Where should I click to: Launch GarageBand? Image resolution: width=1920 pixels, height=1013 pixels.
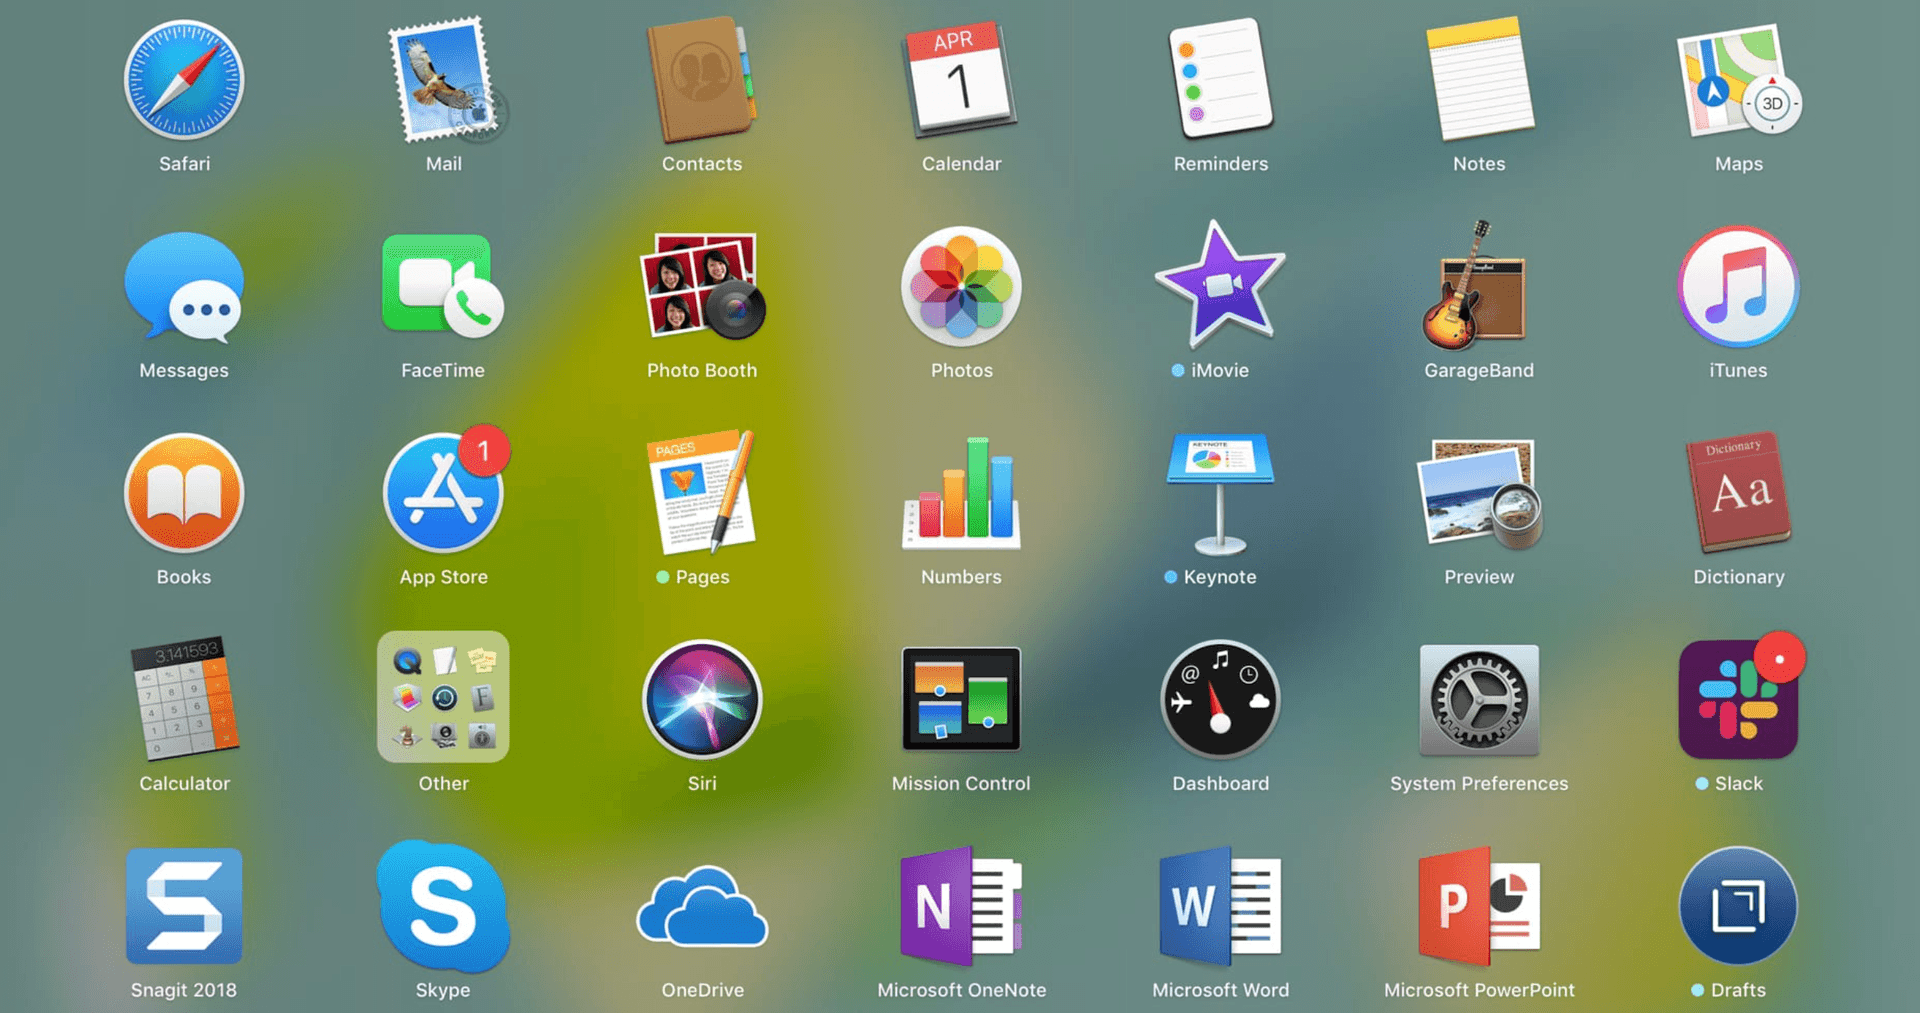click(1478, 287)
